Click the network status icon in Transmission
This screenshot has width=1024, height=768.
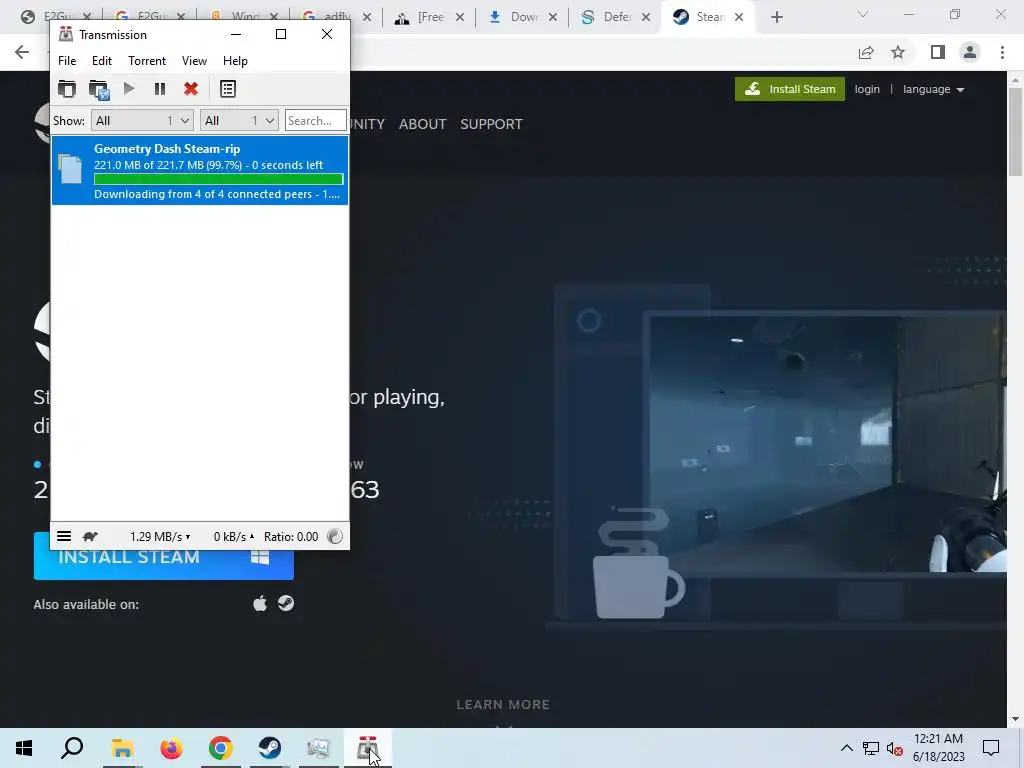(x=334, y=536)
